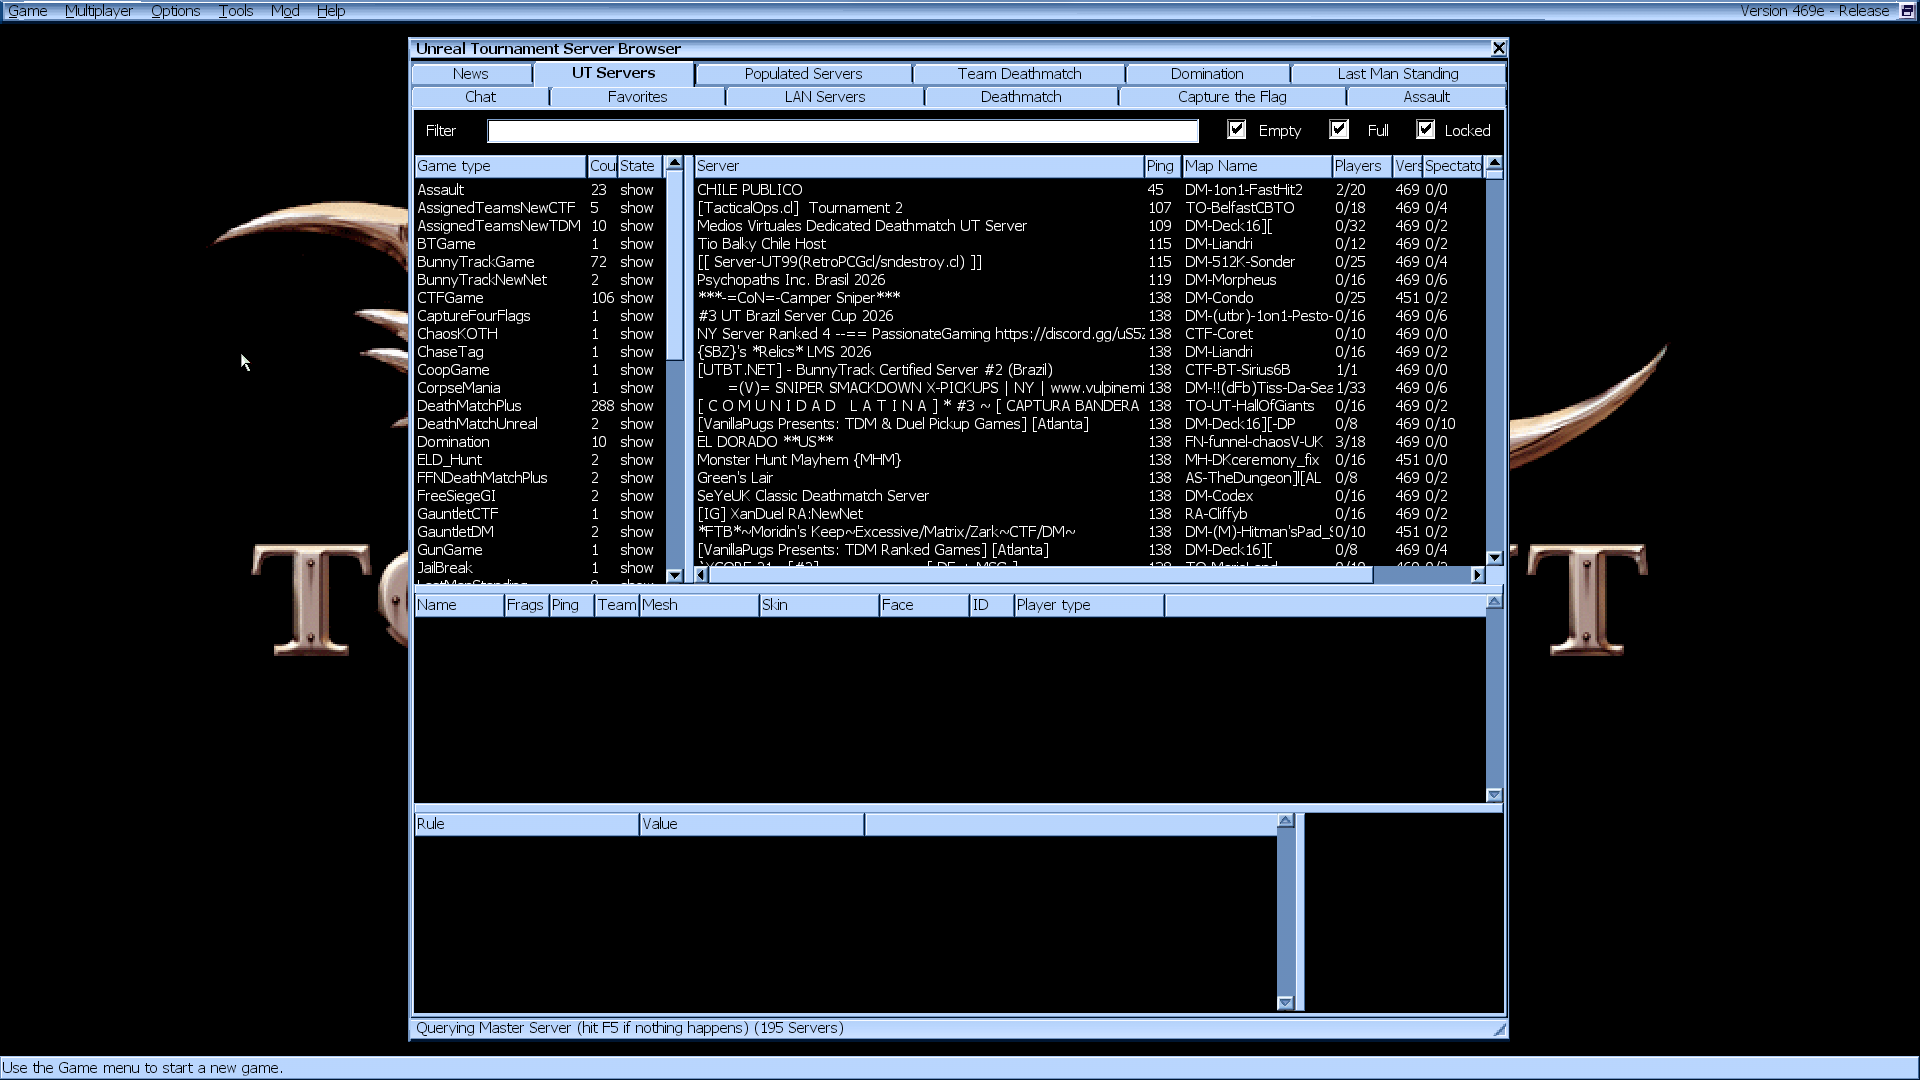Close the Server Browser window
Screen dimensions: 1920x1080
[x=1498, y=49]
